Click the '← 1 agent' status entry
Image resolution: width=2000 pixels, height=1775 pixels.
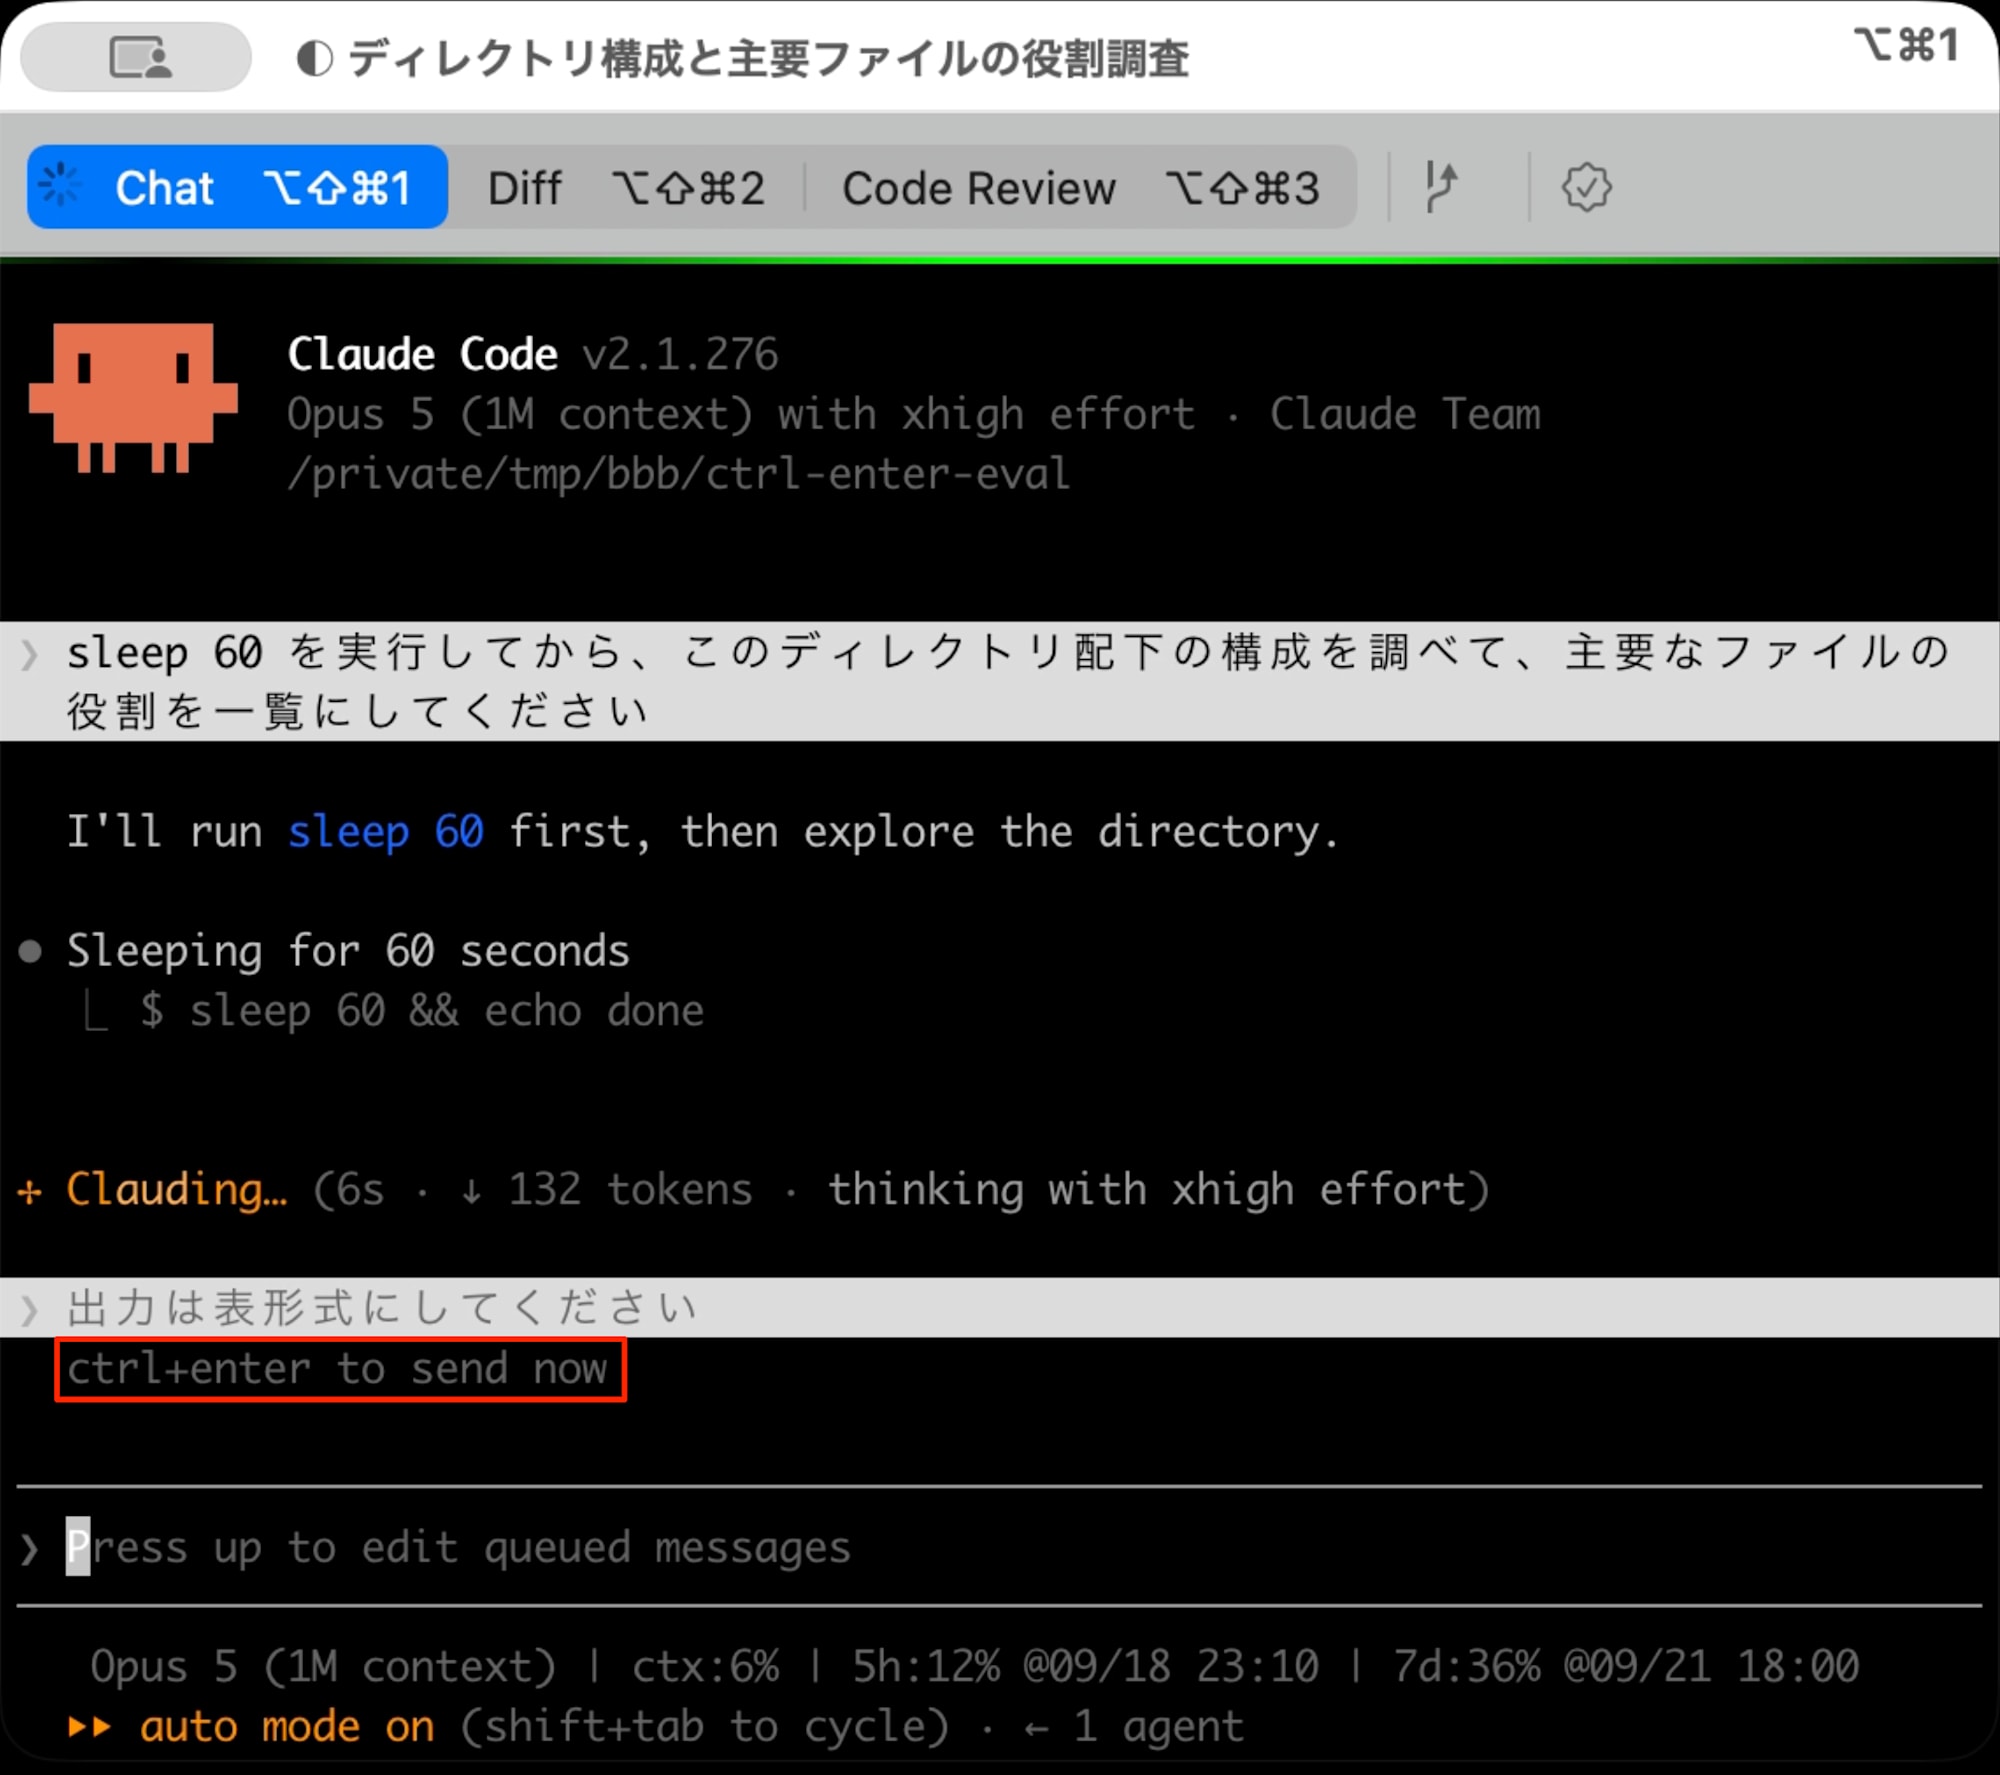point(1134,1727)
